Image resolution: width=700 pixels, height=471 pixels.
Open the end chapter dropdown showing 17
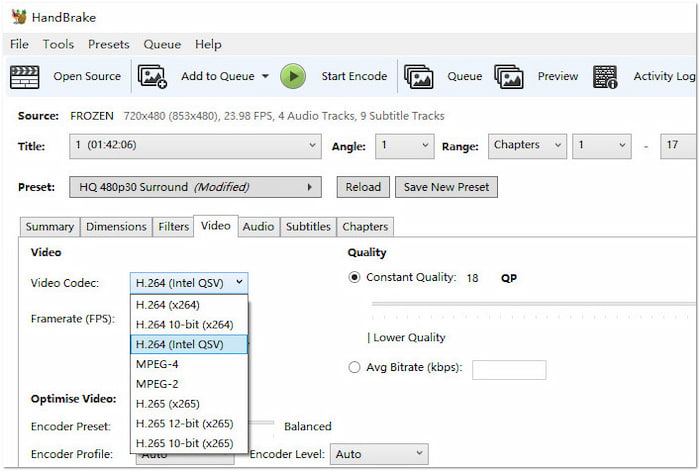tap(678, 146)
